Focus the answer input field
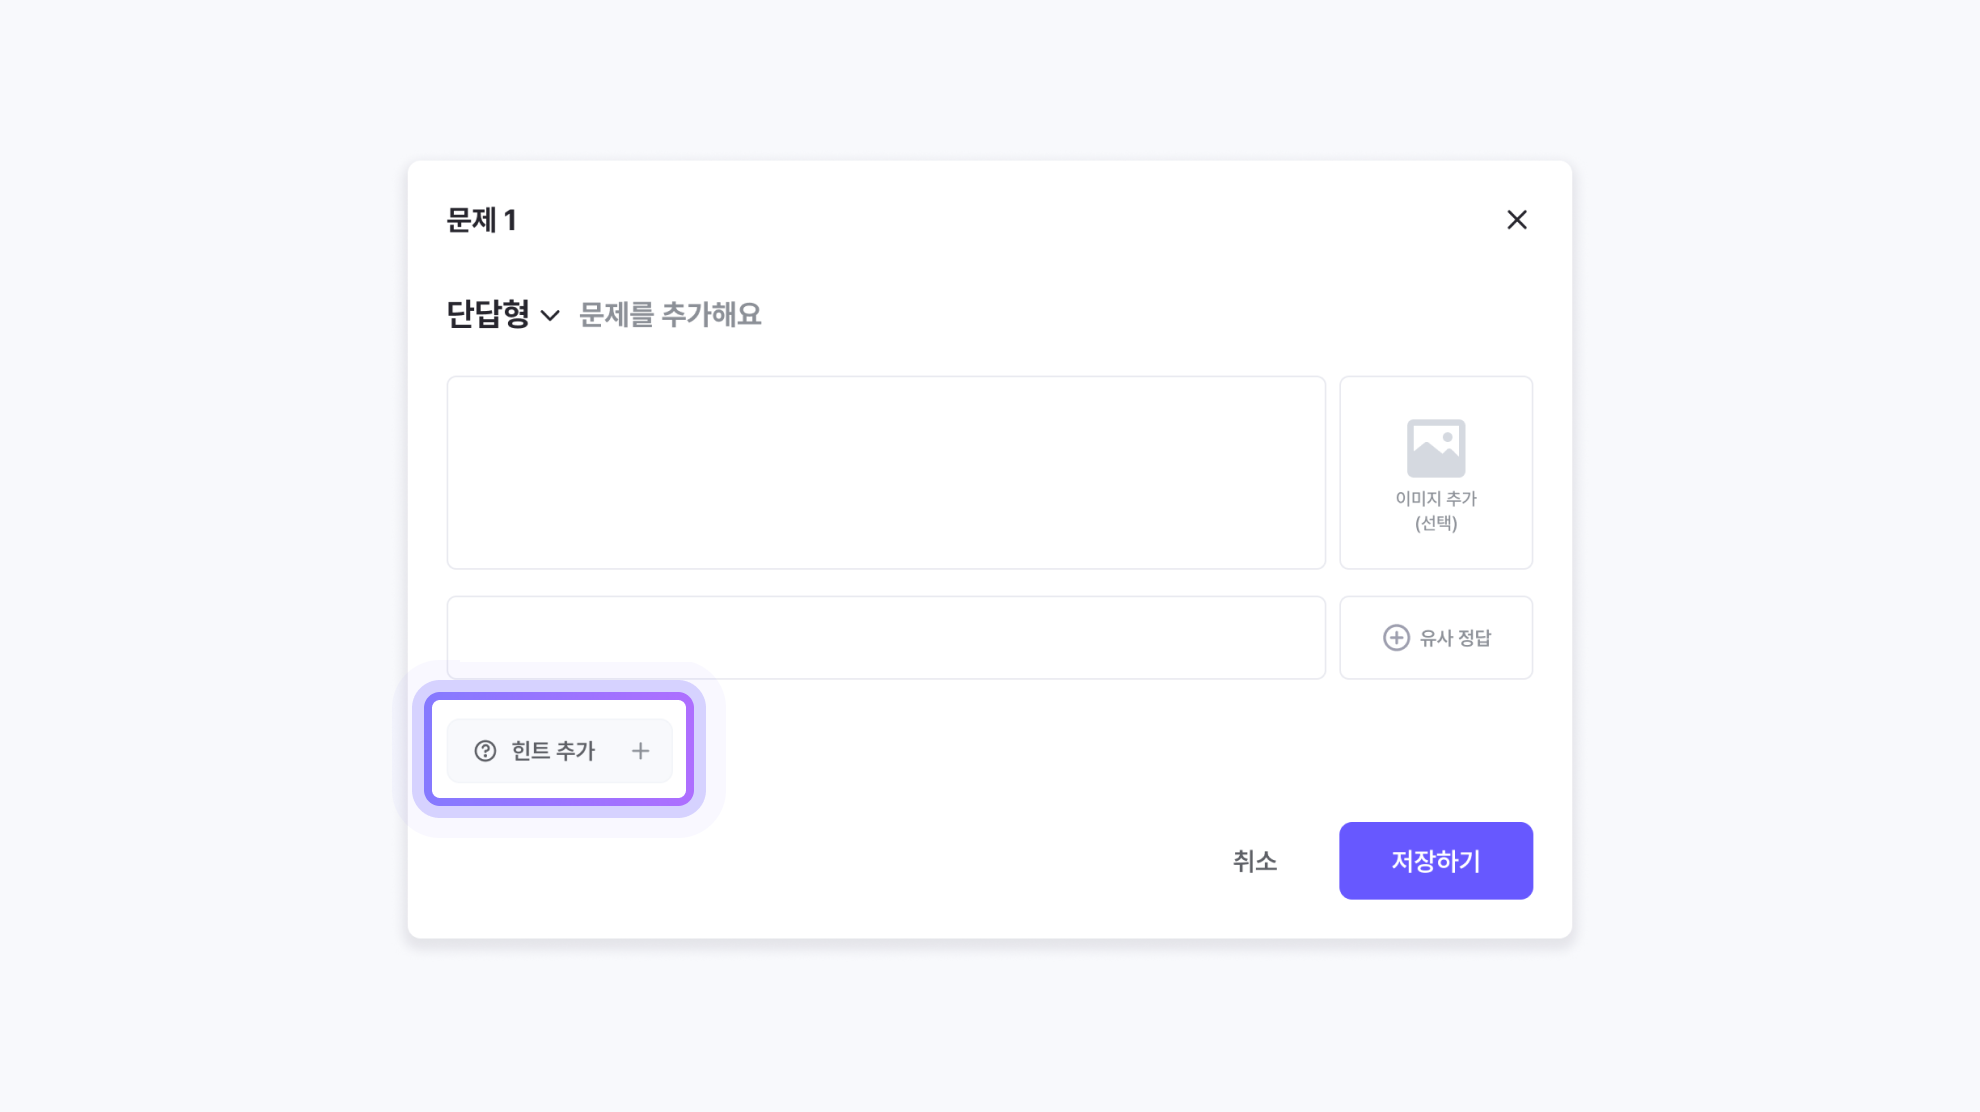 click(885, 638)
